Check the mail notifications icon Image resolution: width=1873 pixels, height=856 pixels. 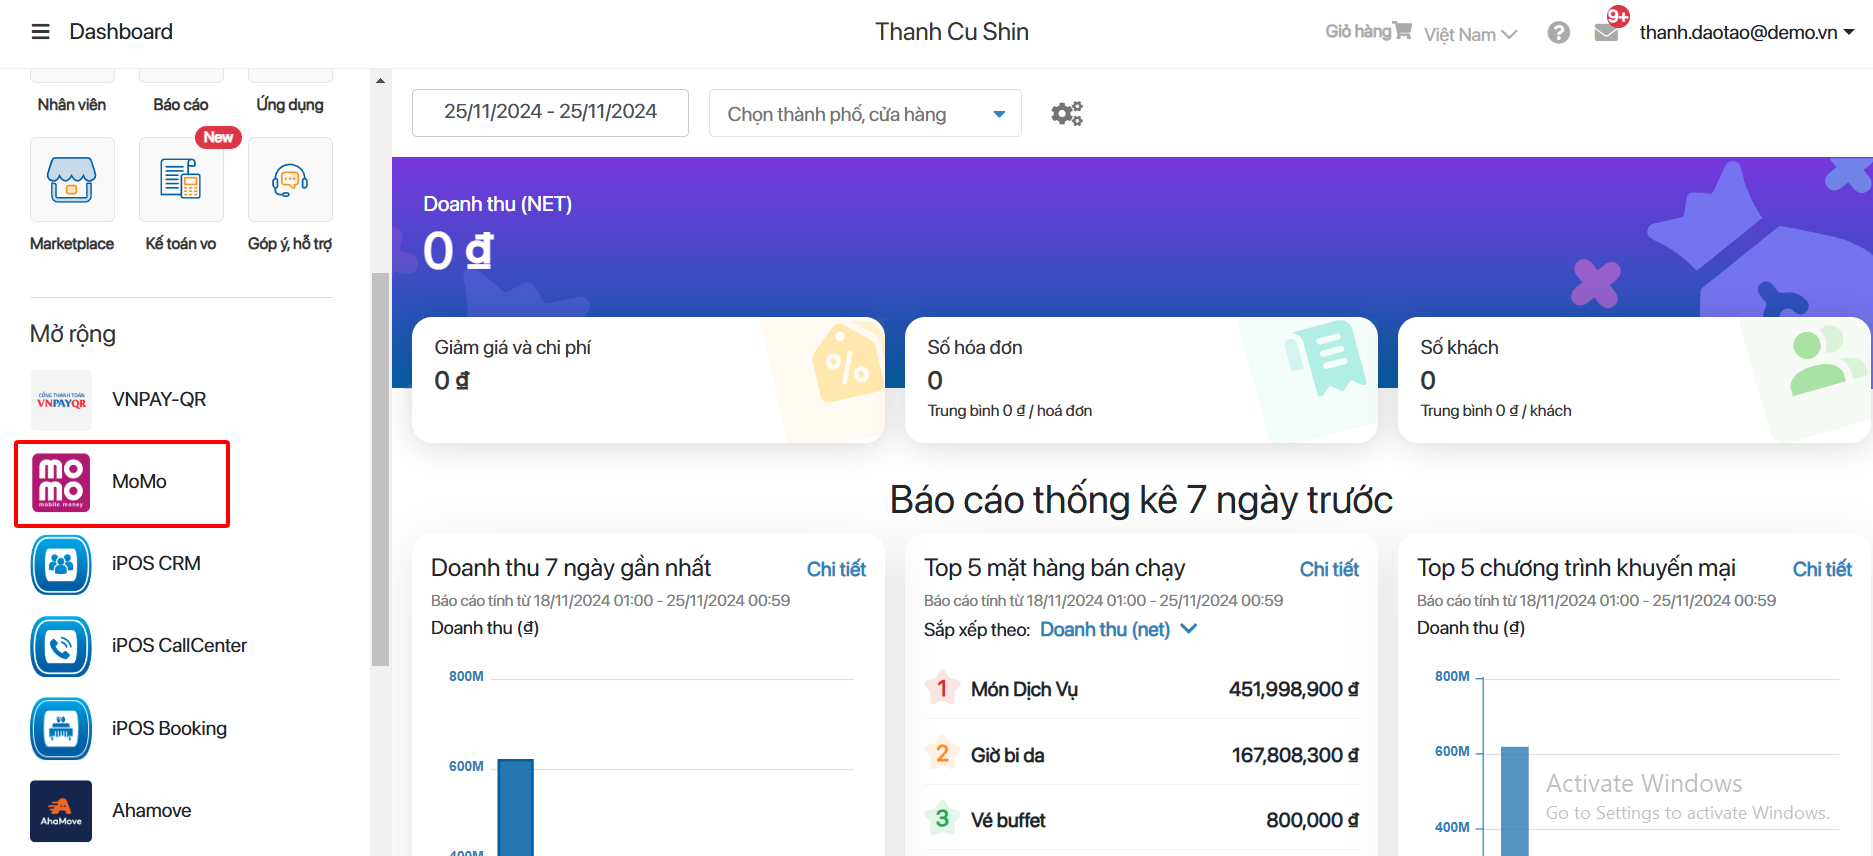tap(1606, 32)
